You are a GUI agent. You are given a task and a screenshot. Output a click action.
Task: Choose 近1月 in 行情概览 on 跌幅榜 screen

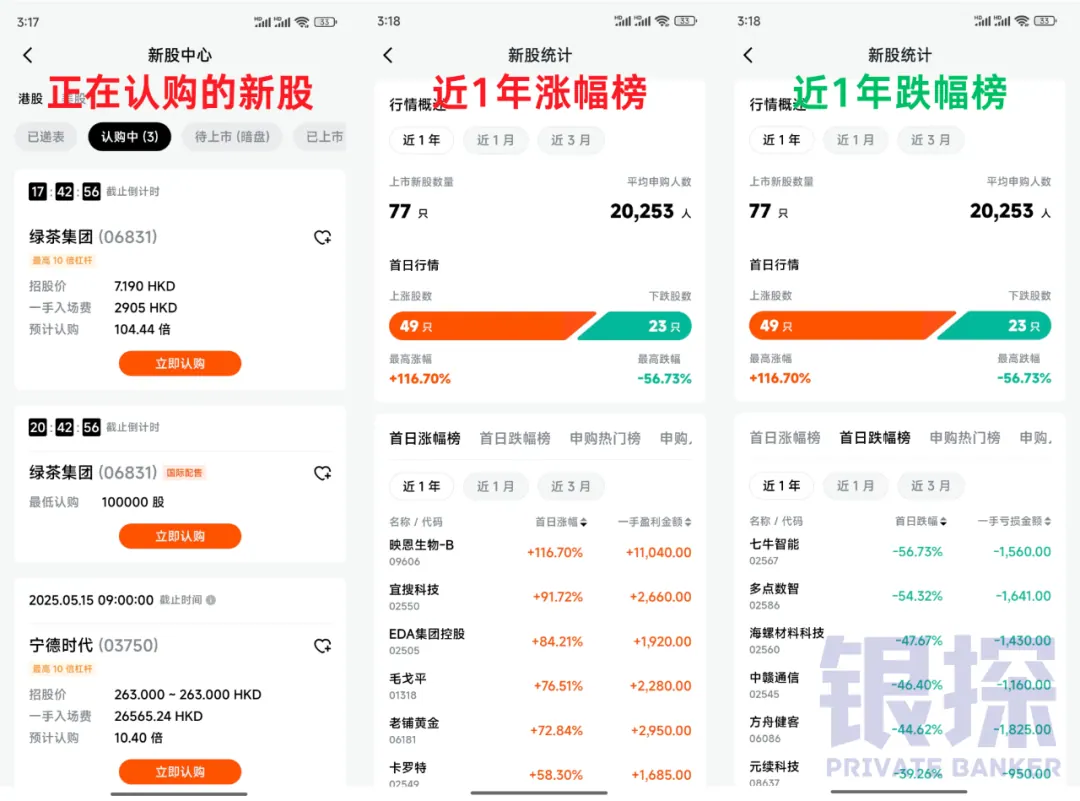[x=855, y=140]
